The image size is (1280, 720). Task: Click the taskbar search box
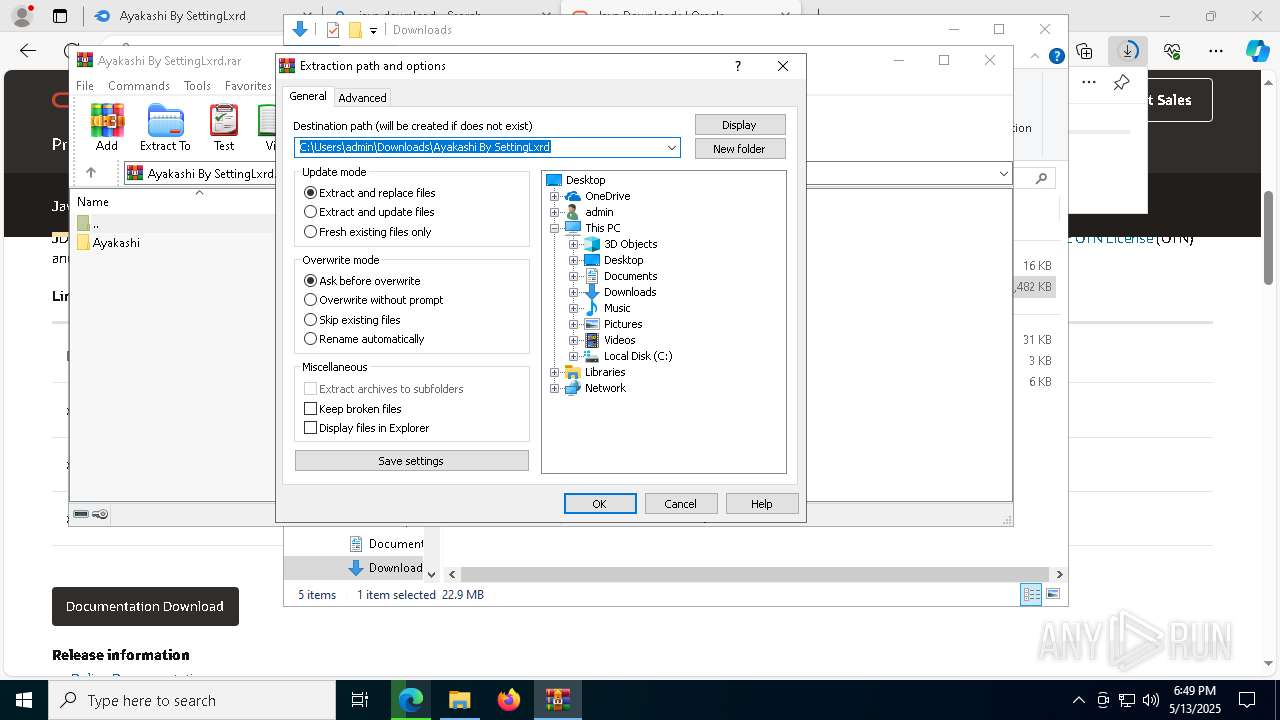192,700
